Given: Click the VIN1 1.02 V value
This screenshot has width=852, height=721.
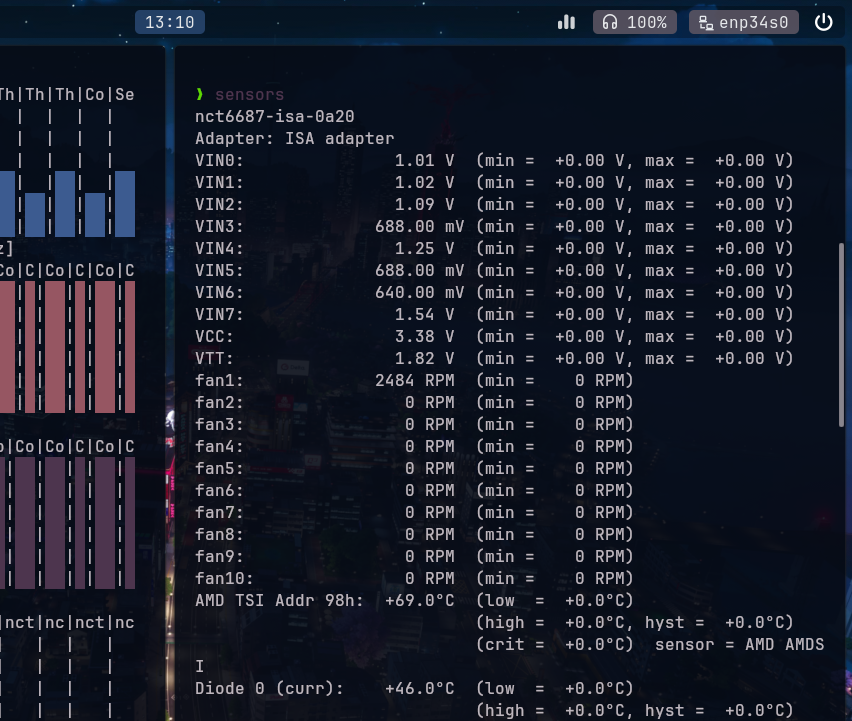Looking at the screenshot, I should [424, 183].
